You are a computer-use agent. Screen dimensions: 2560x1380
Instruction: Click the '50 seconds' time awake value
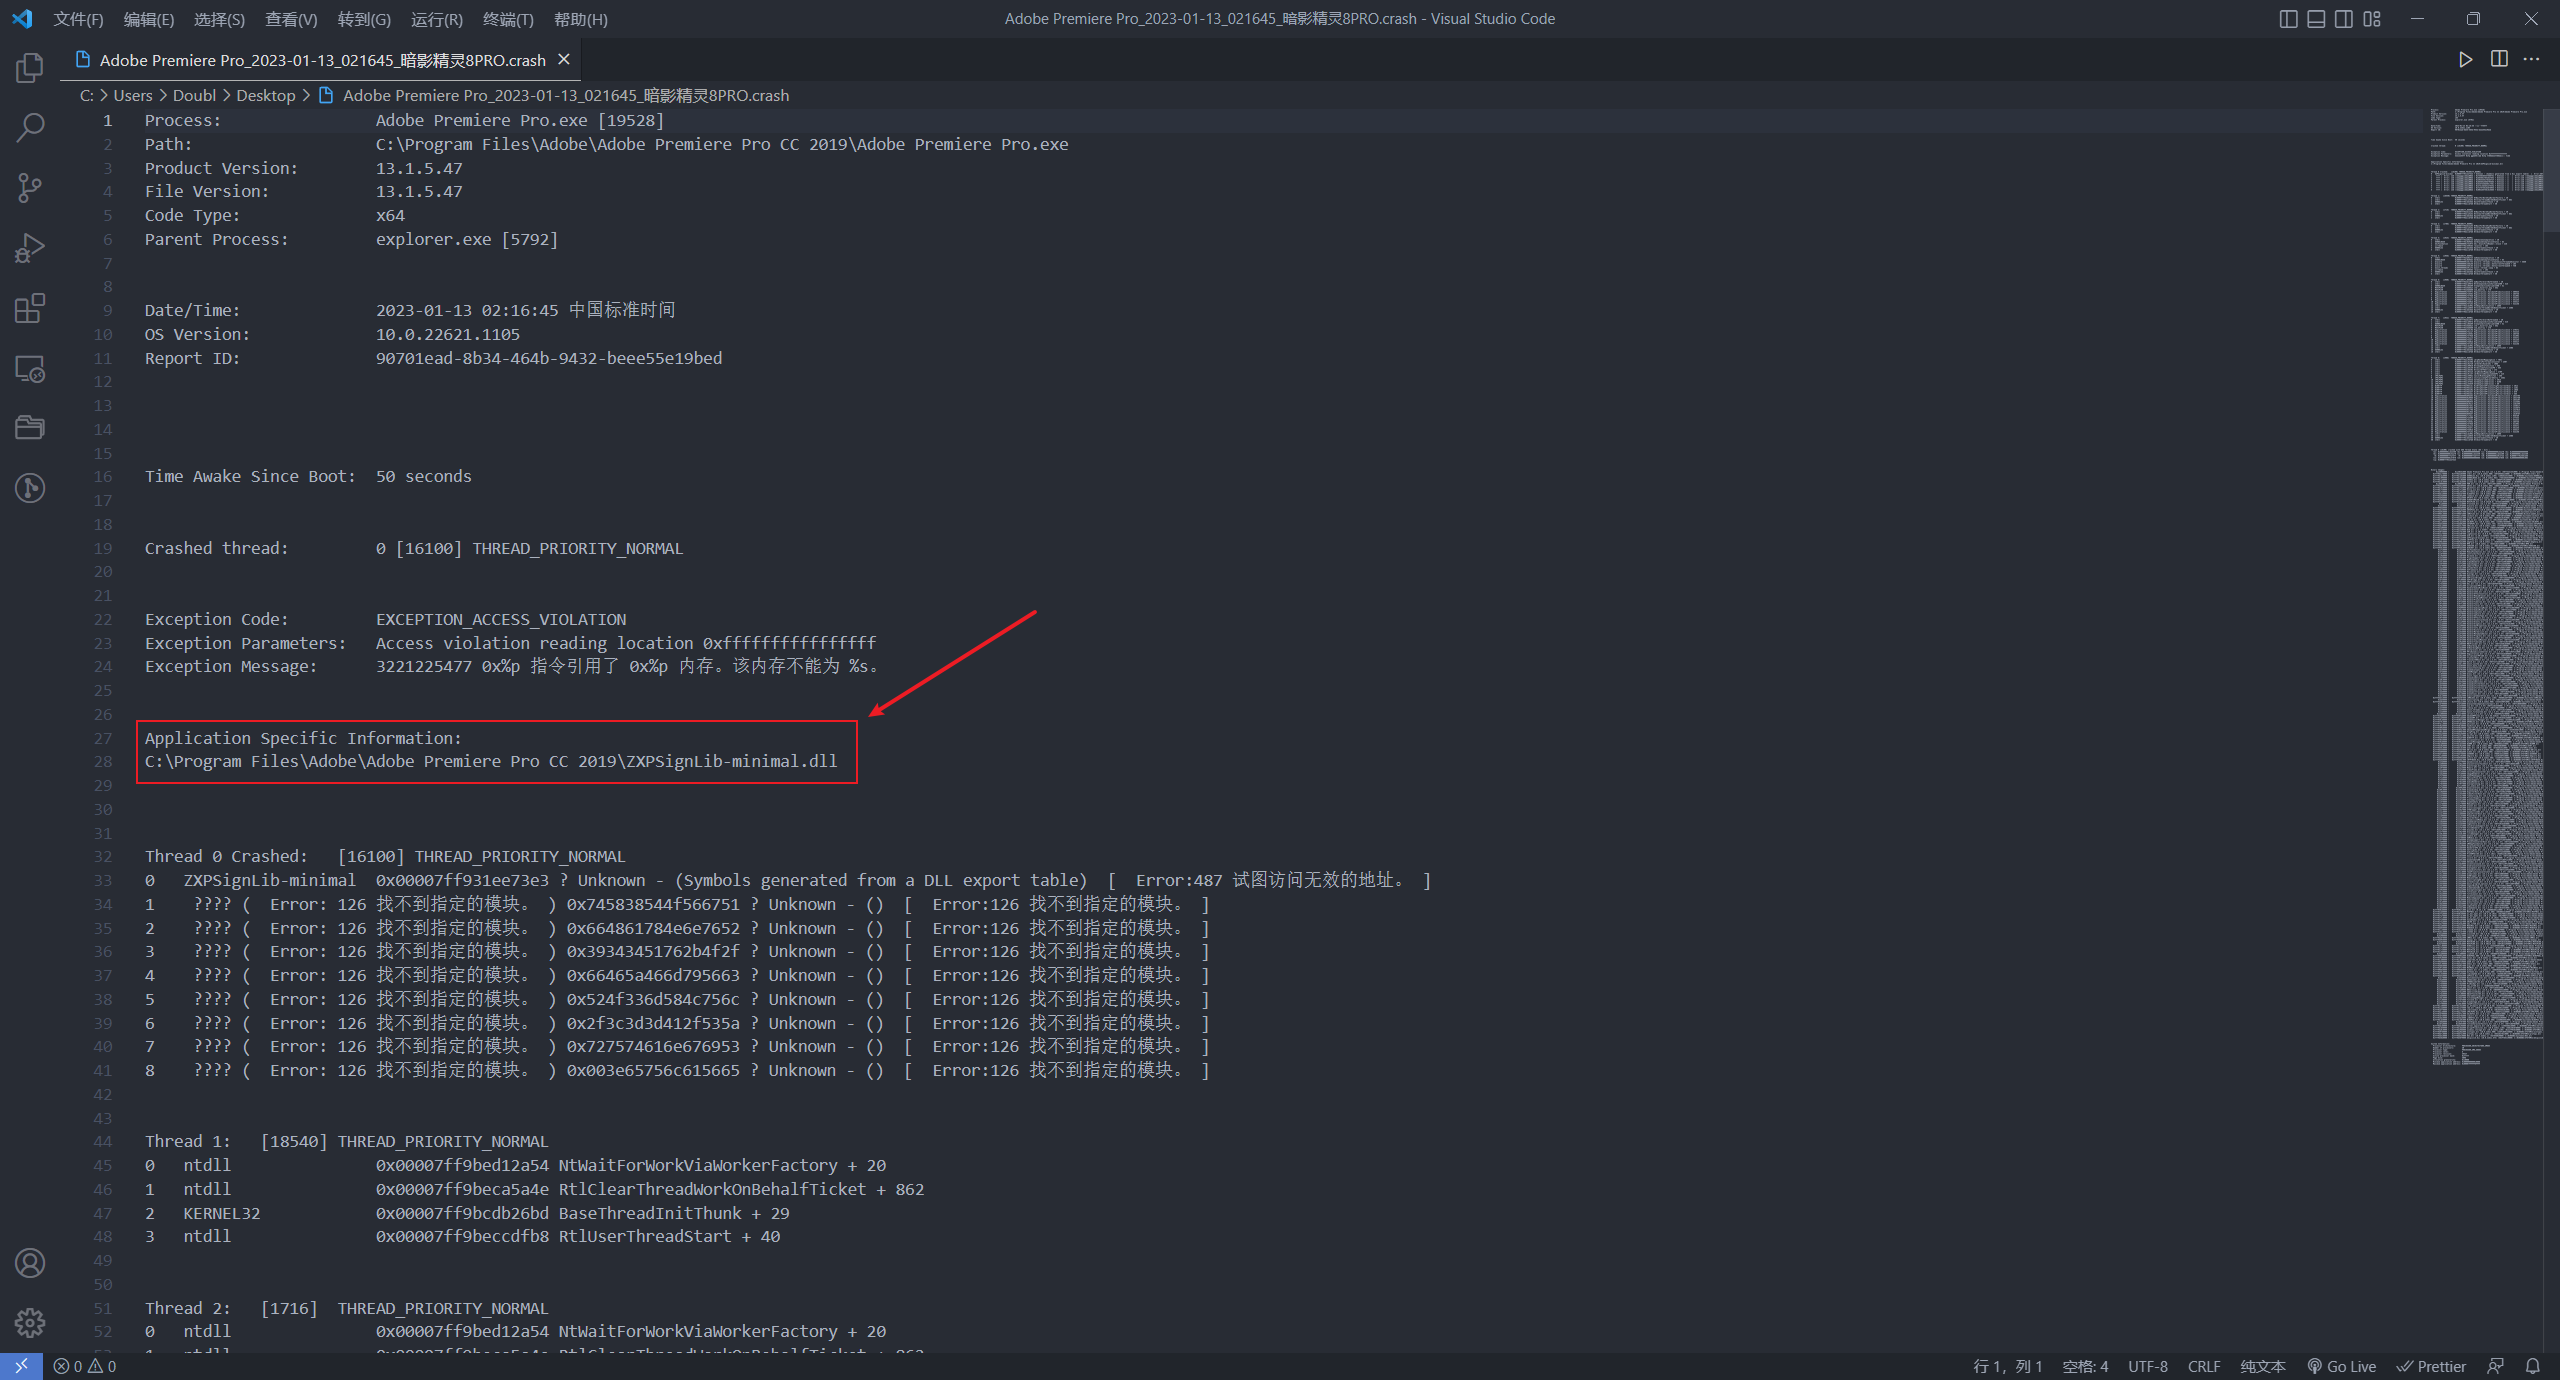tap(424, 476)
